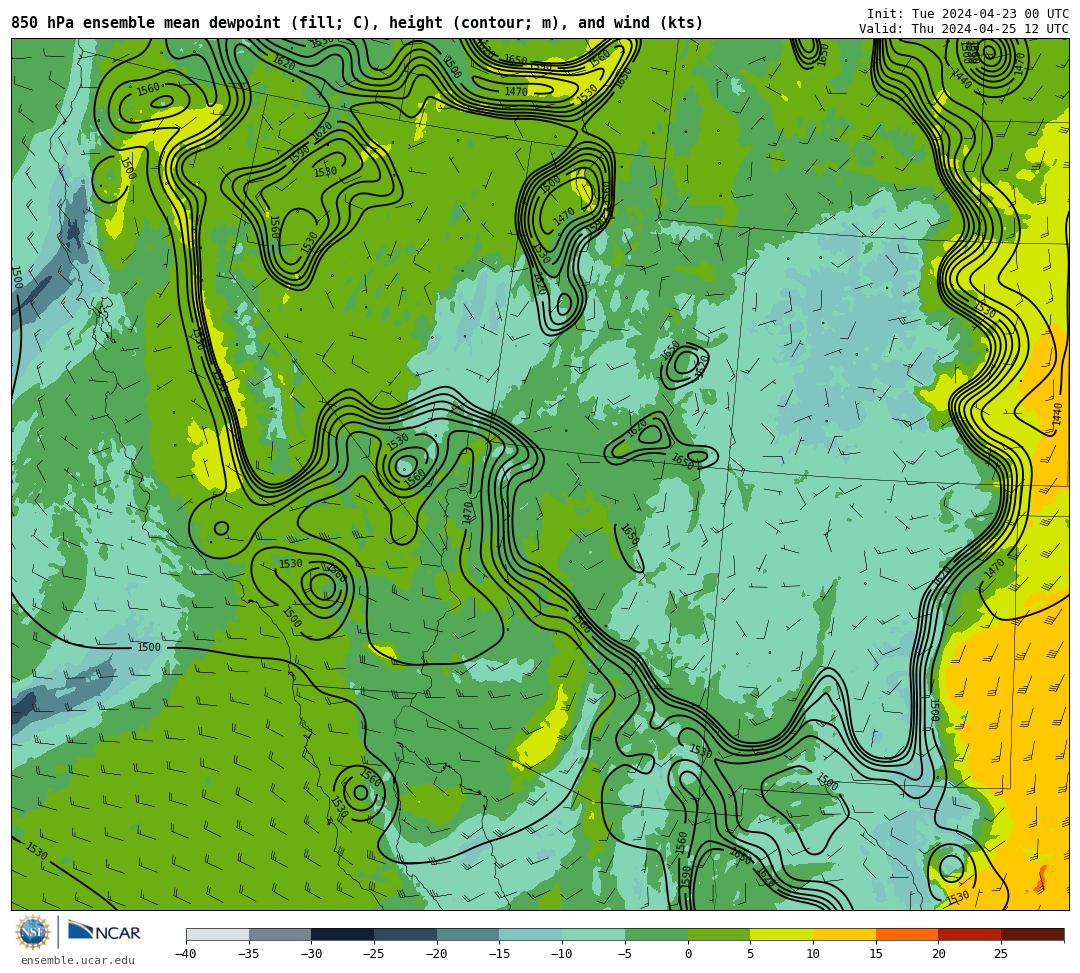Pick the -40 to -35 light gray swatch

[218, 934]
